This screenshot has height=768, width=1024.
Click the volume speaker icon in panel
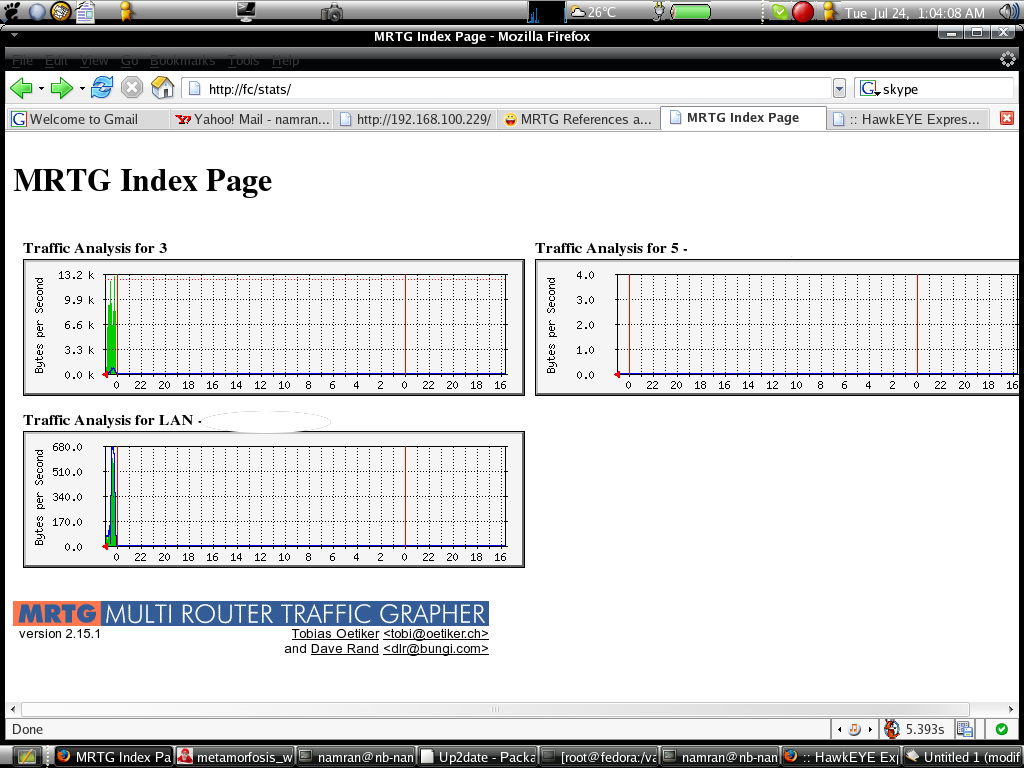tap(1008, 12)
